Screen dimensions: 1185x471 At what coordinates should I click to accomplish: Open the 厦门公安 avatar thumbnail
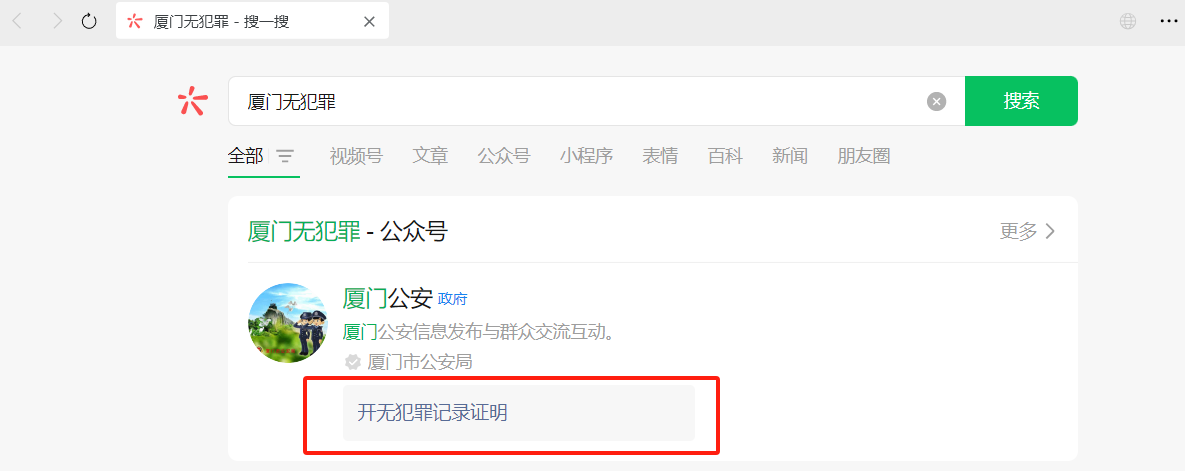(287, 323)
